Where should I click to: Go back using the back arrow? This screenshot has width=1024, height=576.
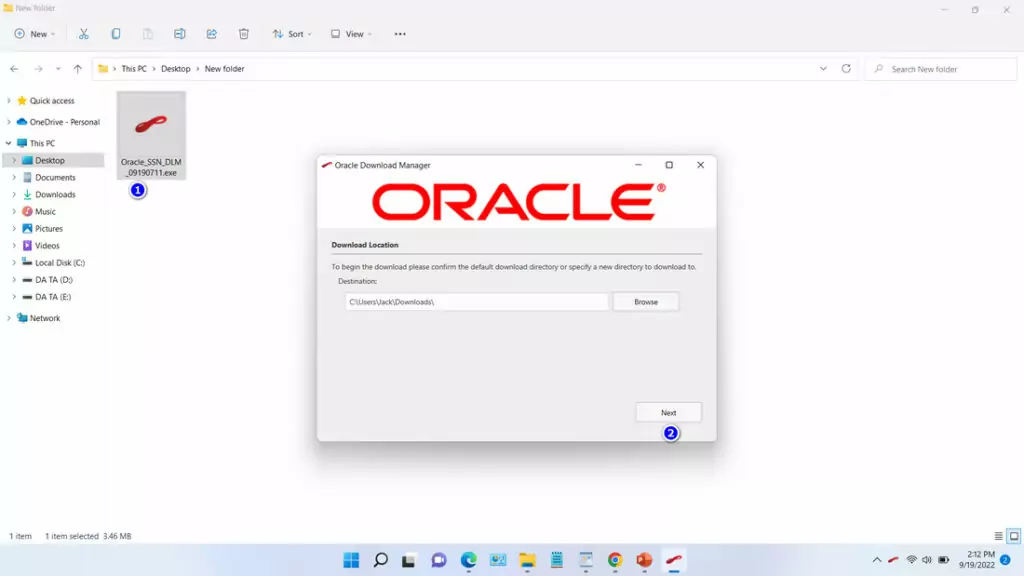tap(14, 69)
